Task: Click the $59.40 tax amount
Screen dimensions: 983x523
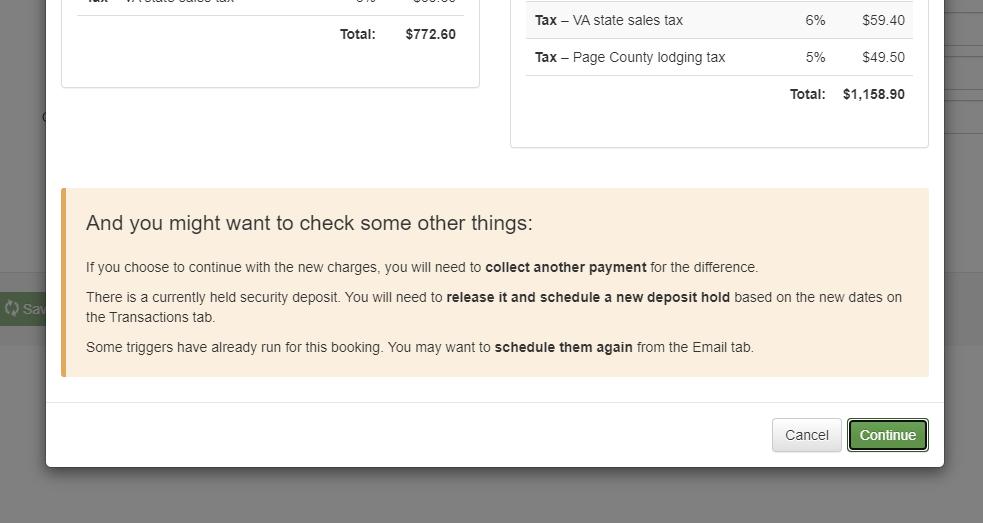Action: (882, 20)
